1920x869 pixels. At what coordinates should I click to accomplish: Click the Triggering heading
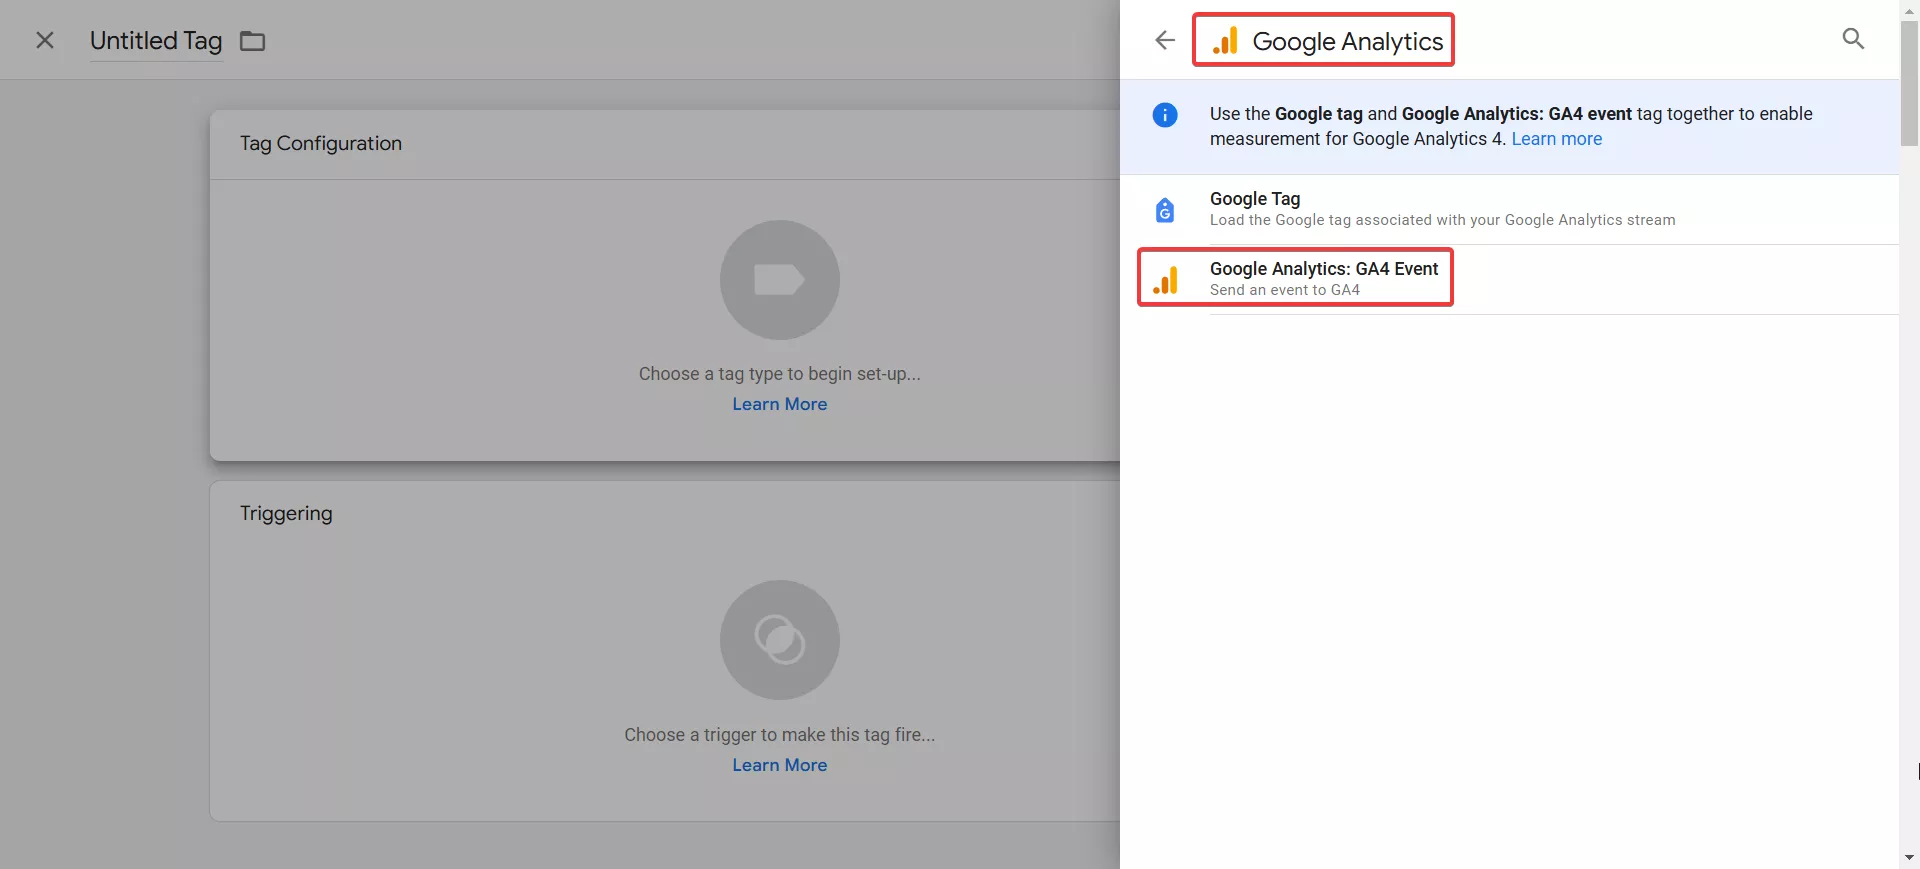pos(286,513)
